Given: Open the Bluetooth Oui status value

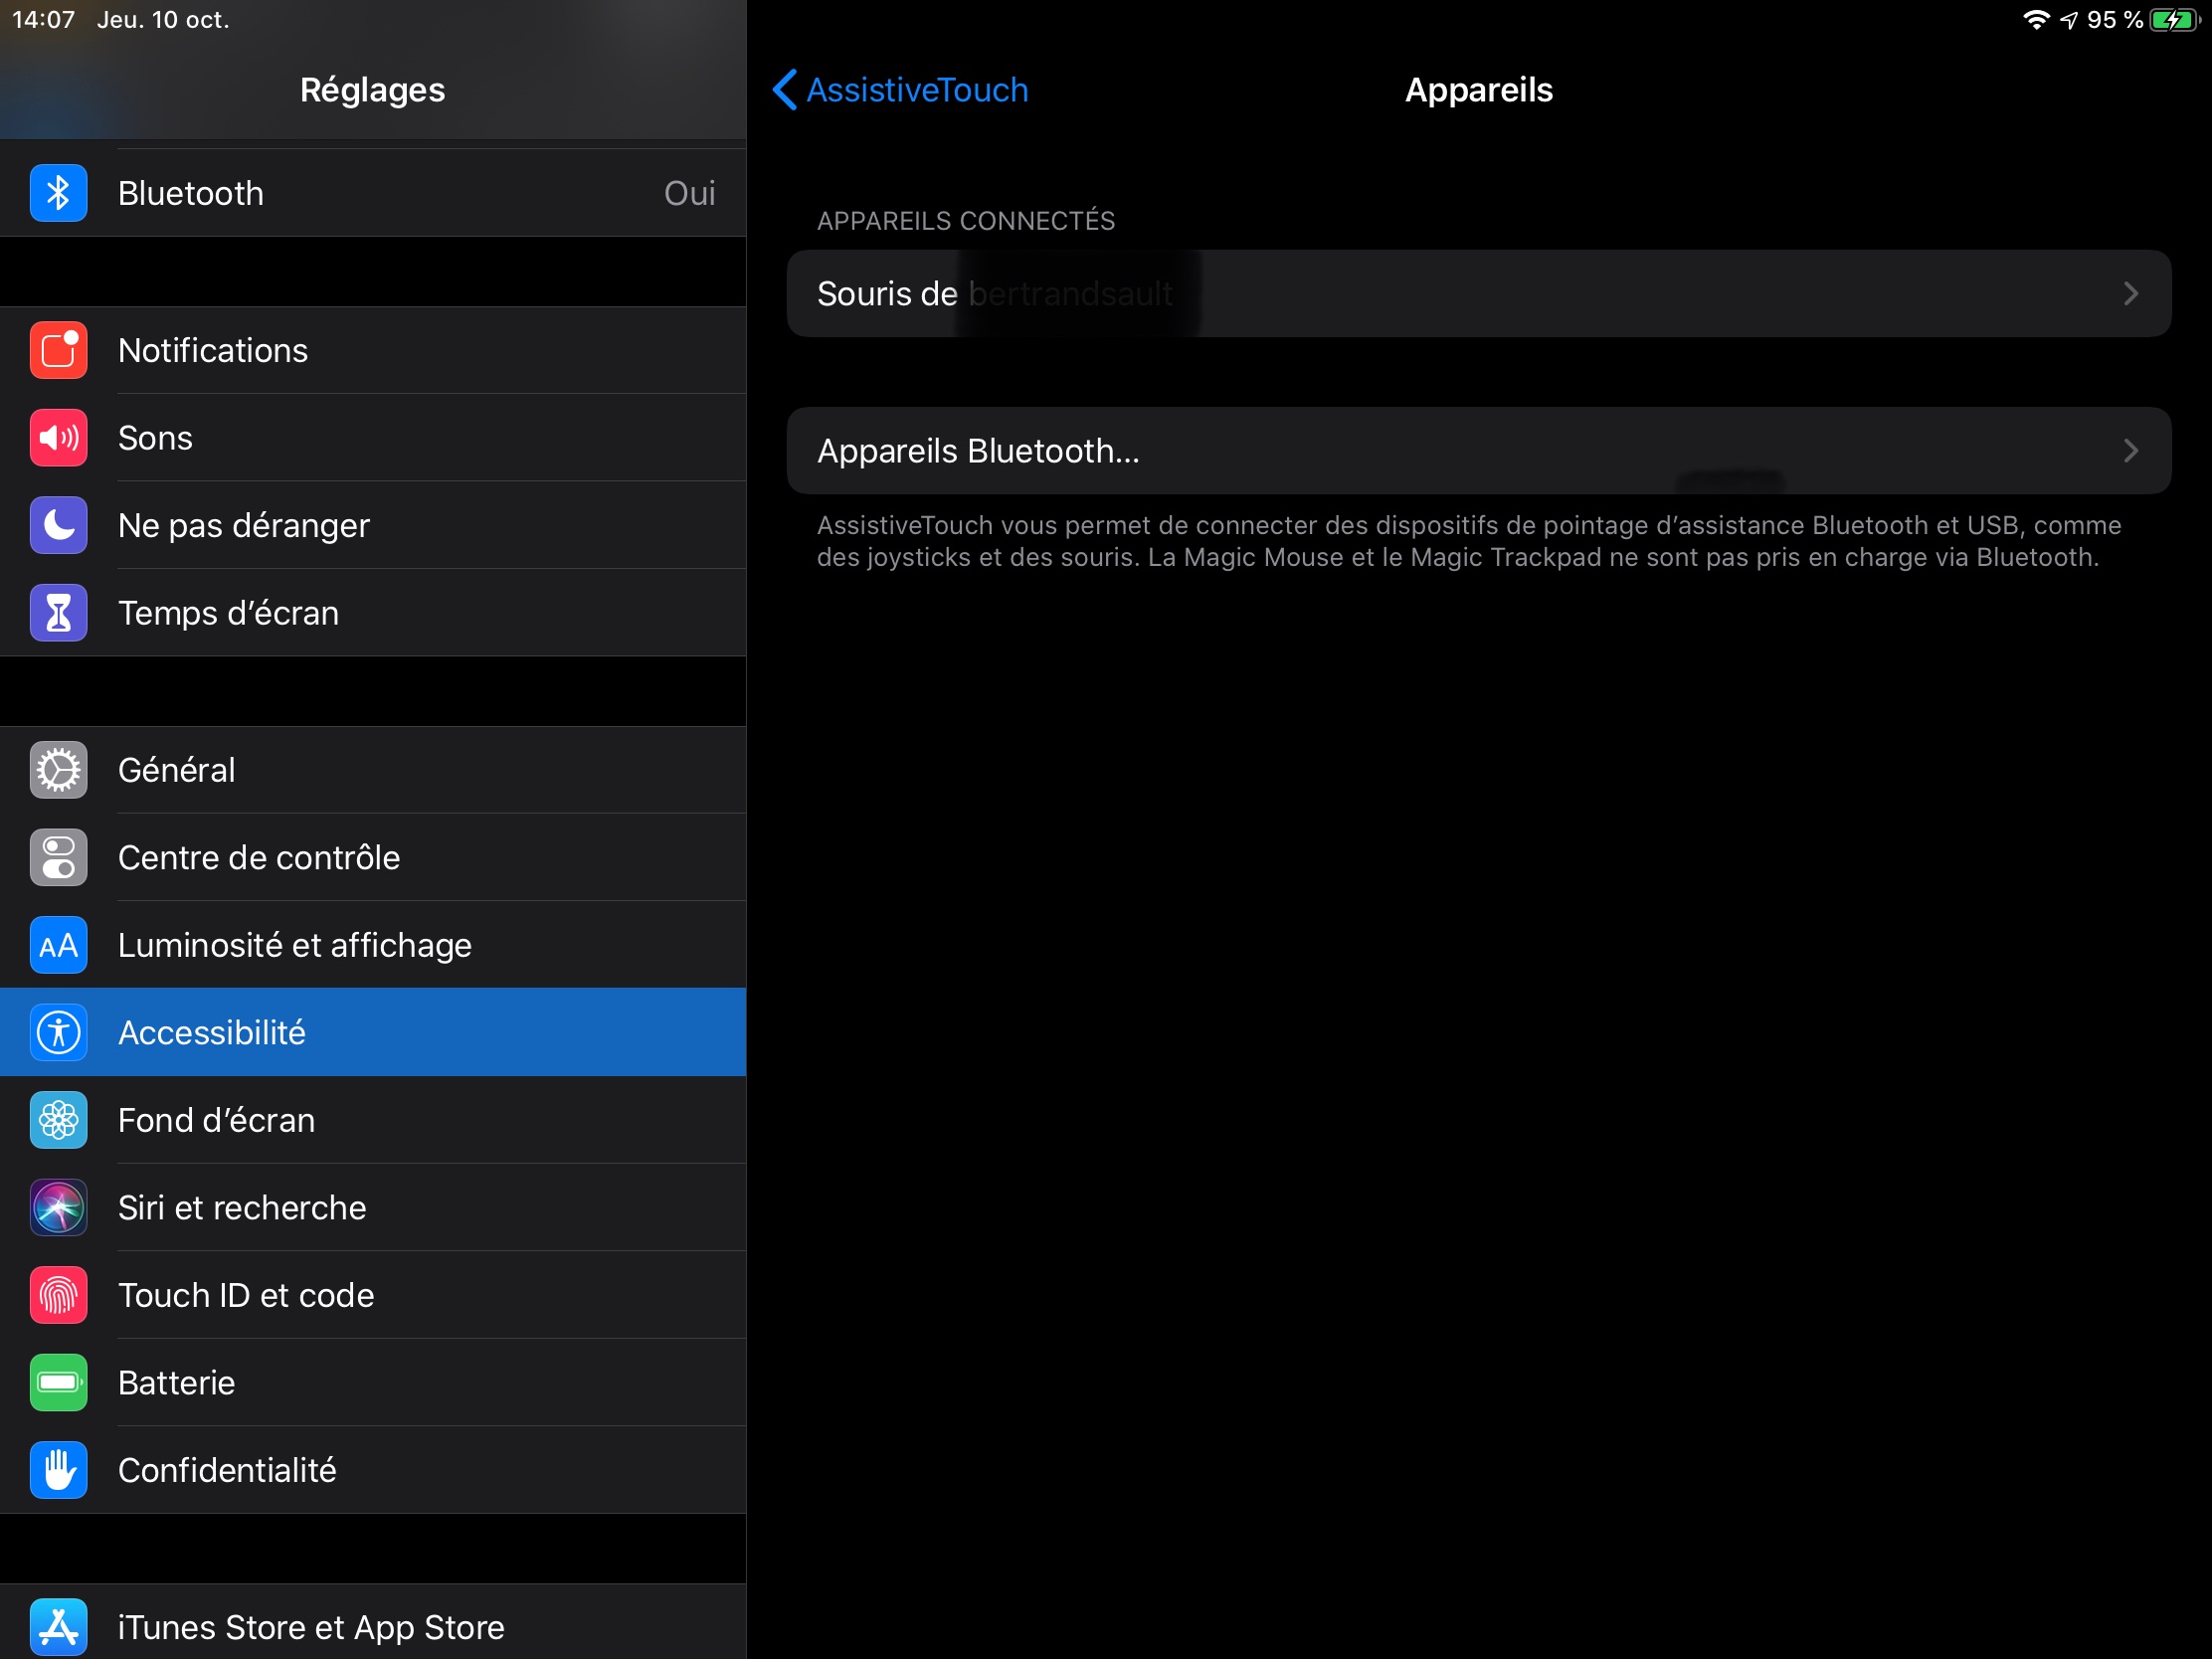Looking at the screenshot, I should click(x=689, y=193).
